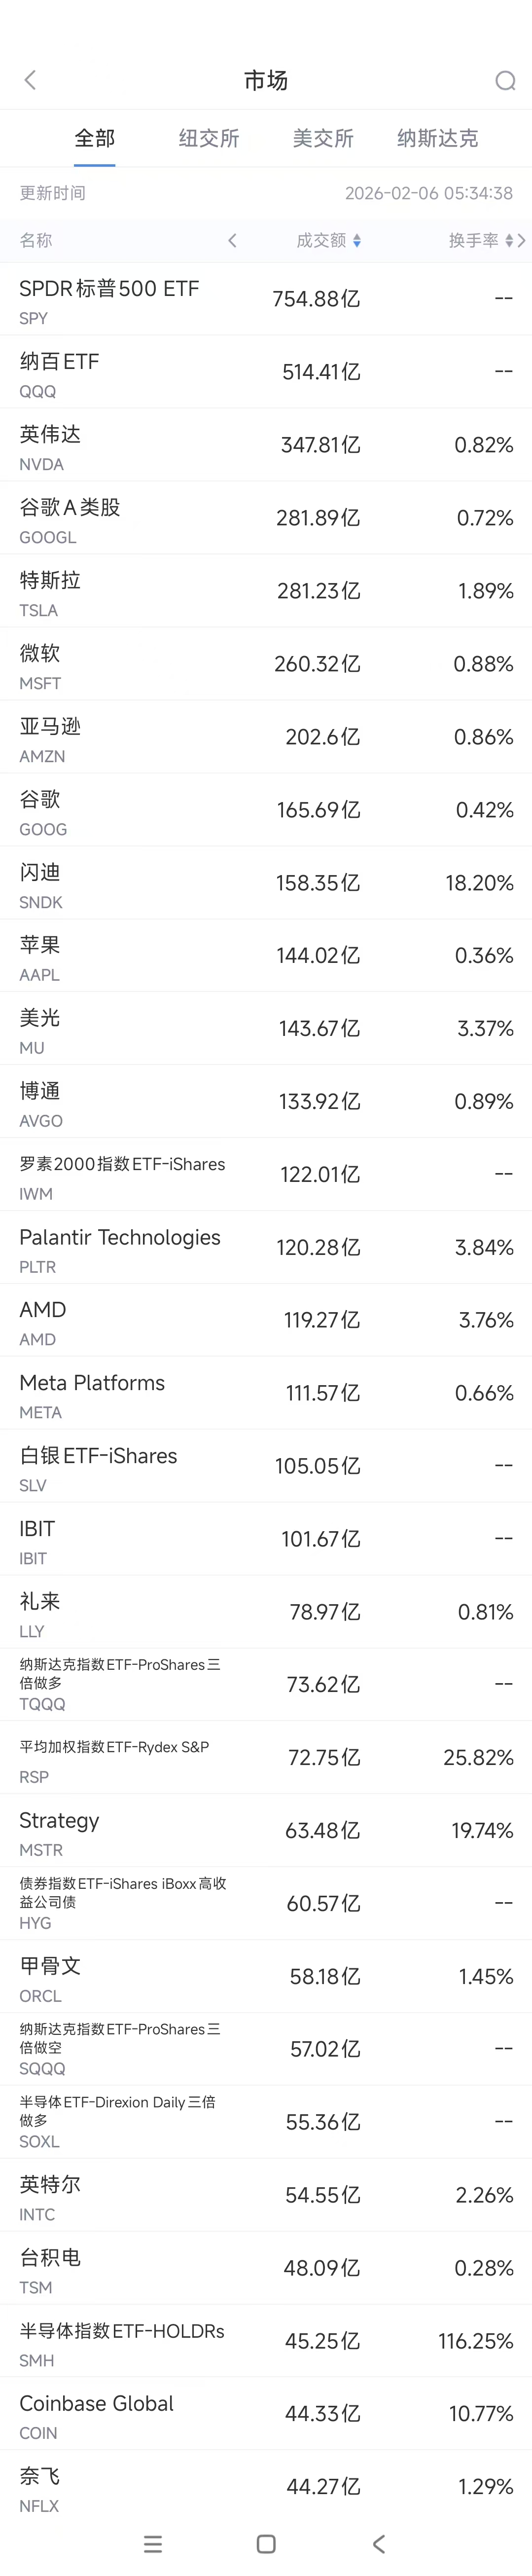
Task: Tap the back arrow in the header
Action: 30,80
